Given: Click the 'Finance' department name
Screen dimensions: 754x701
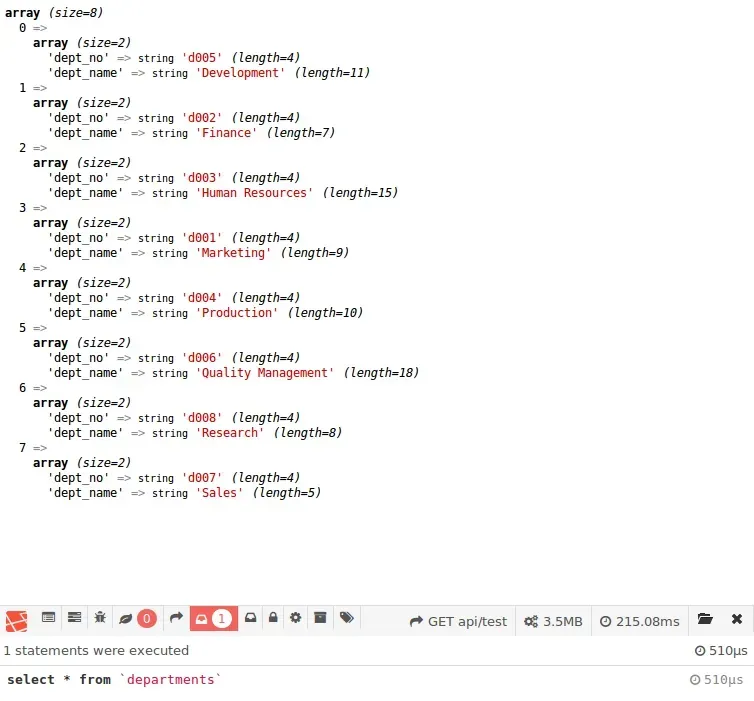Looking at the screenshot, I should tap(226, 133).
